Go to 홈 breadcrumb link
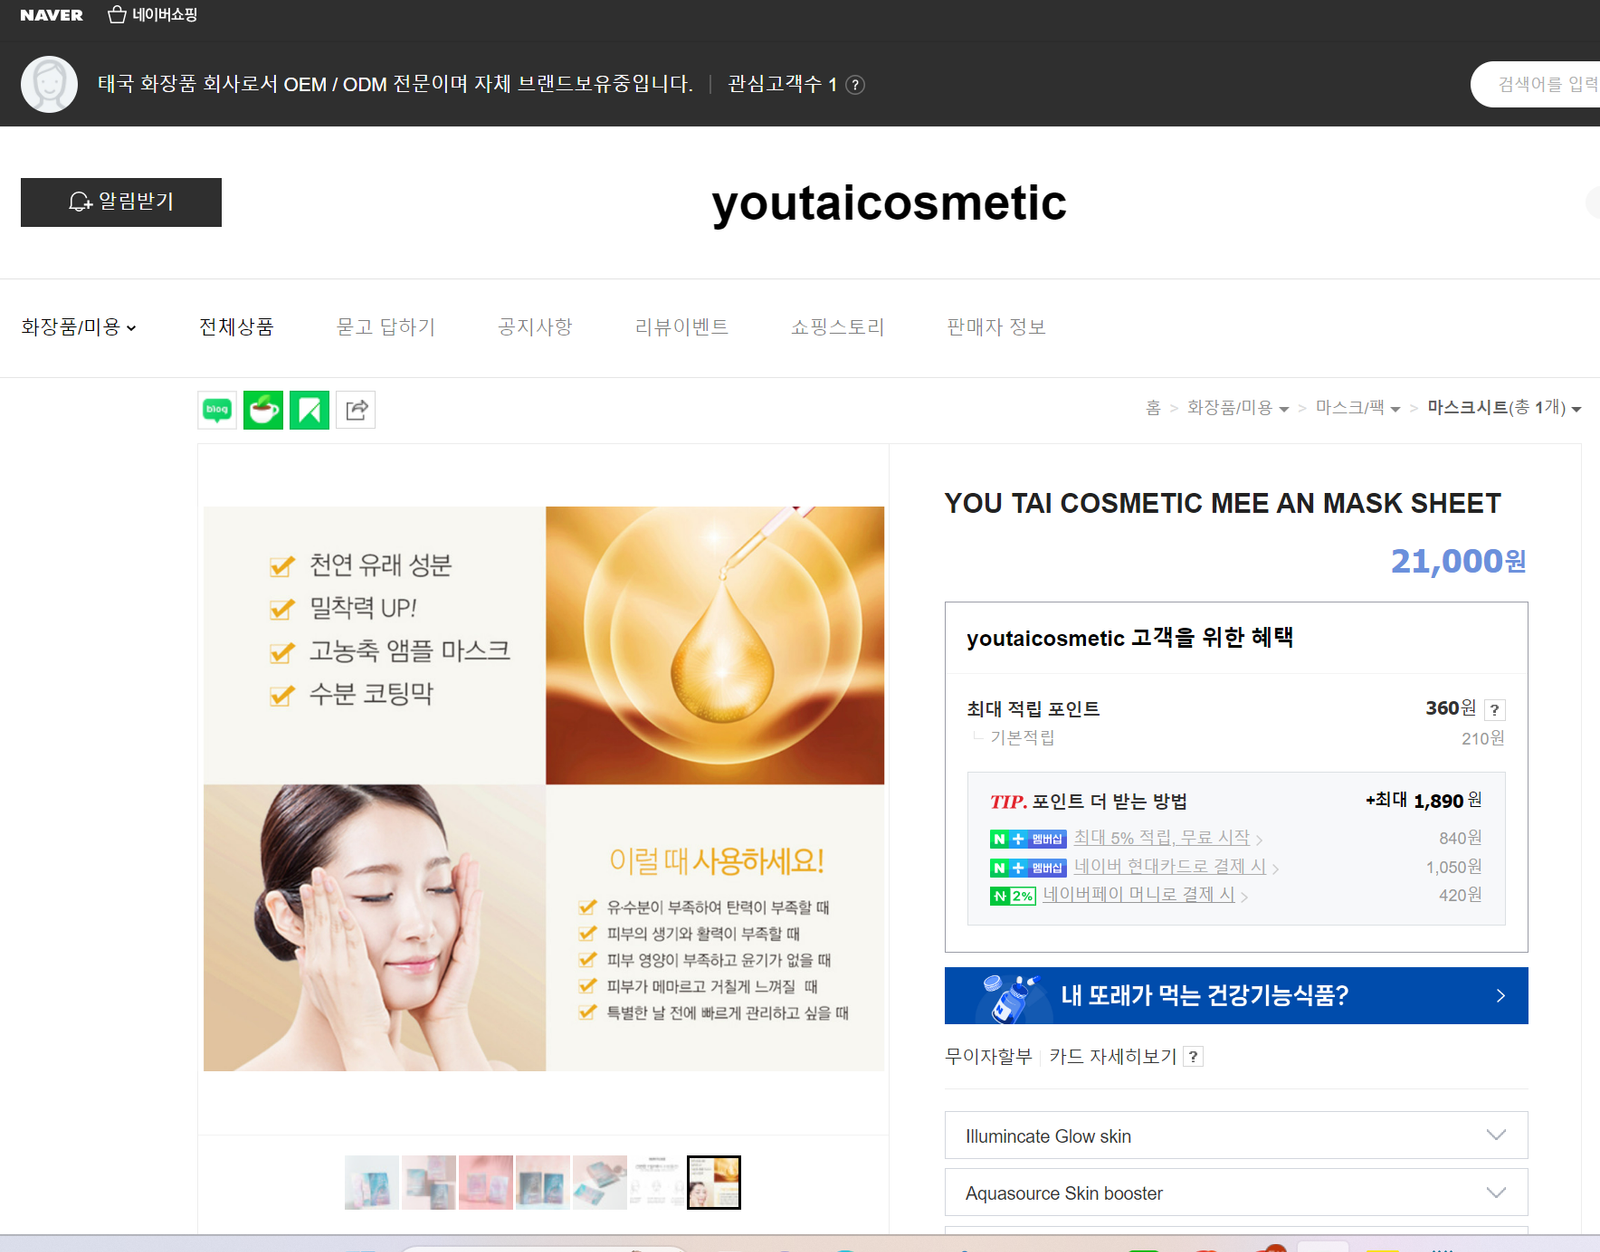Image resolution: width=1600 pixels, height=1252 pixels. click(1153, 408)
